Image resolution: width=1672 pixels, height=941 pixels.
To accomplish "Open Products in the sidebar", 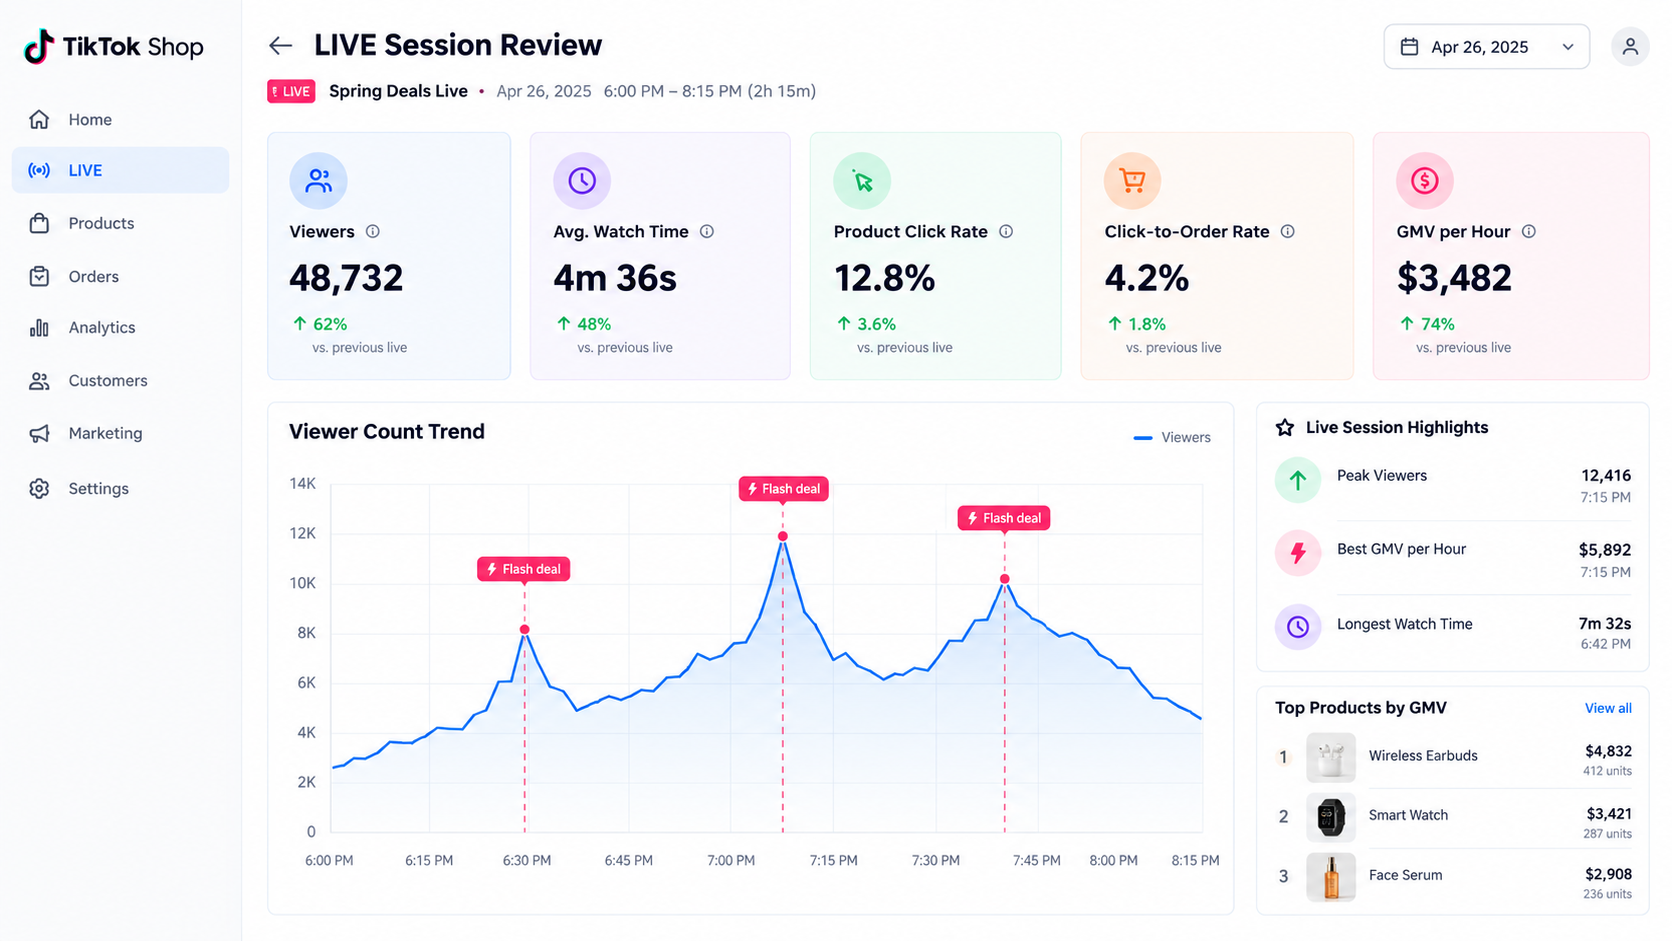I will tap(120, 223).
